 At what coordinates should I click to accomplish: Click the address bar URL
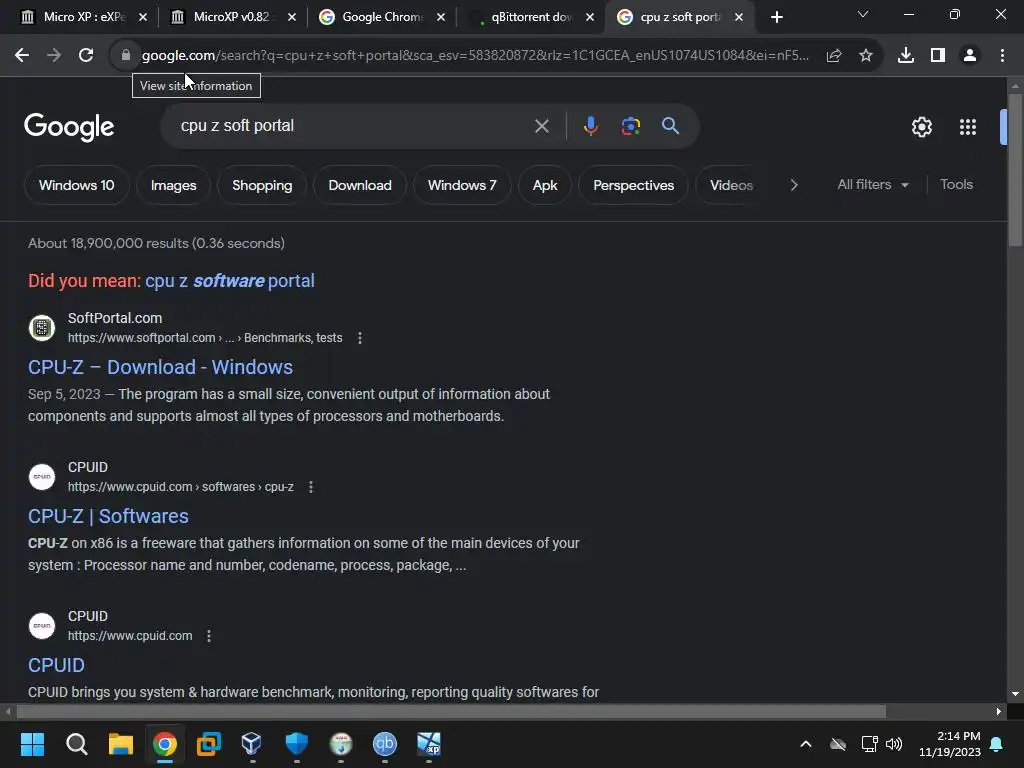pyautogui.click(x=475, y=56)
